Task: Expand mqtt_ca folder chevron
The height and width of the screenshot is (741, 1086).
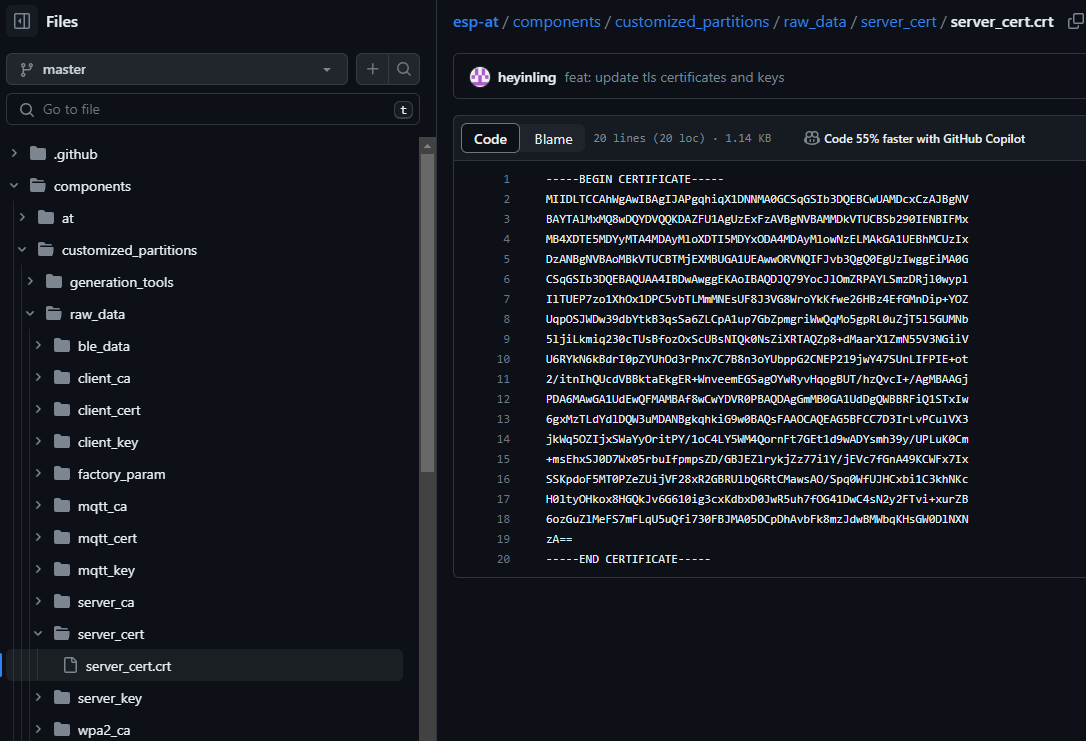Action: 39,506
